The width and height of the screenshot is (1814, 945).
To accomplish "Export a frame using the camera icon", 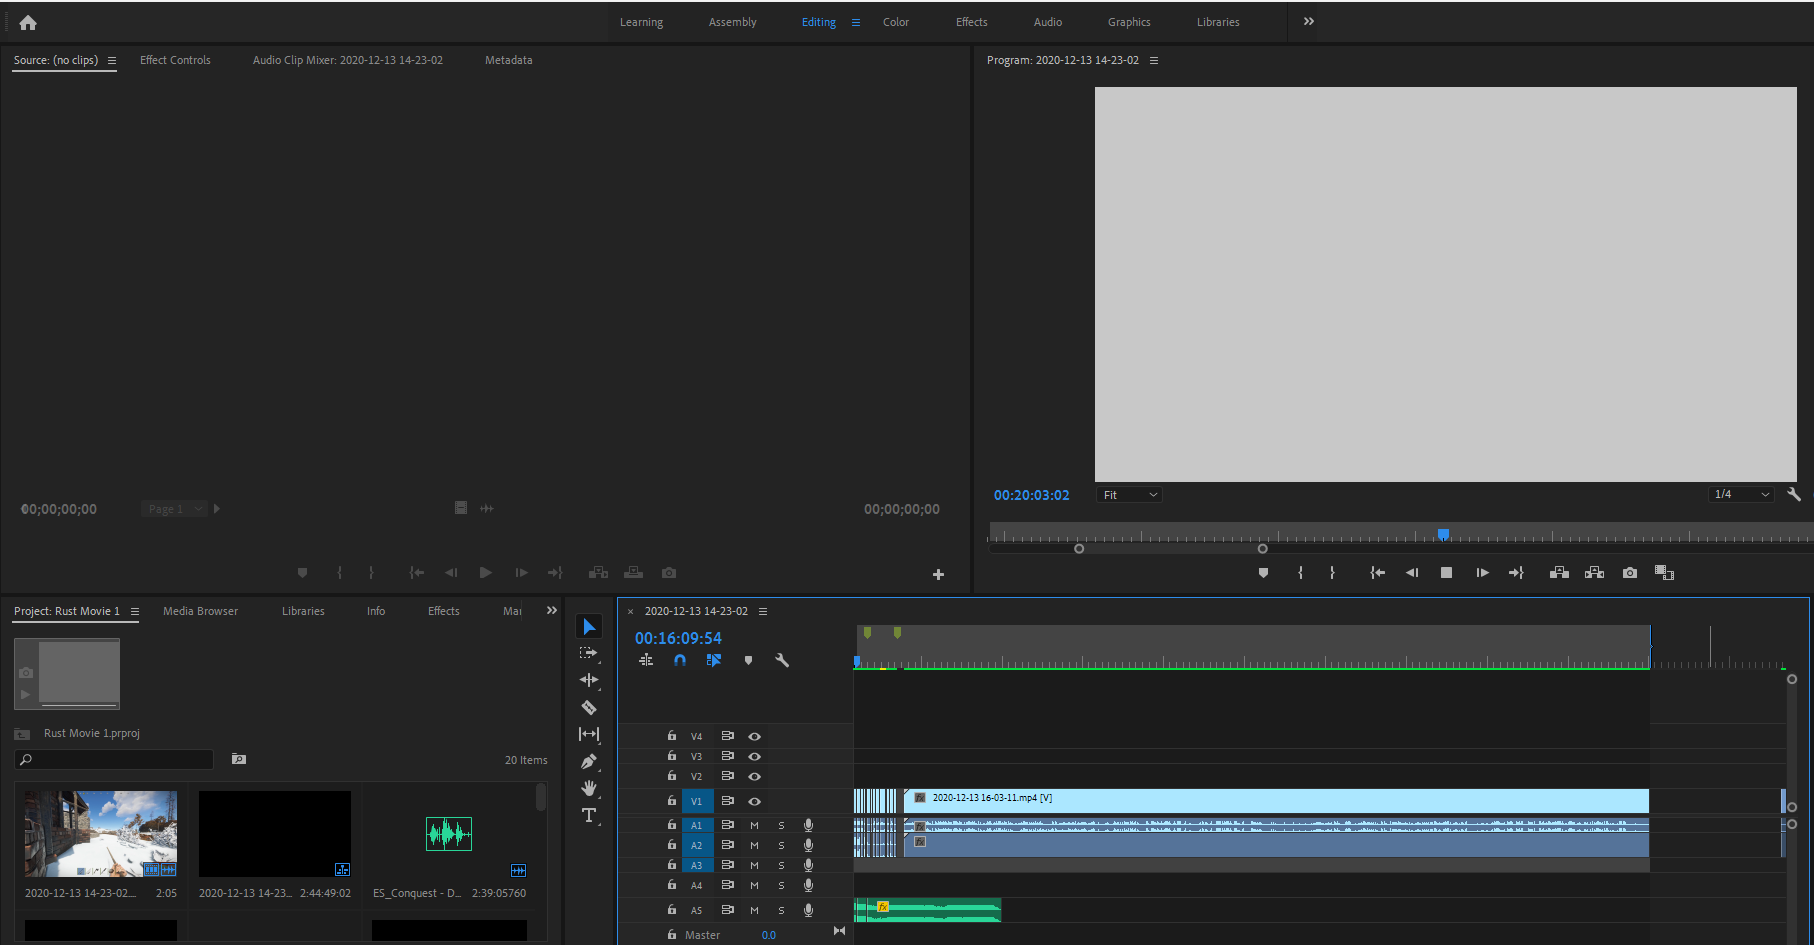I will [x=1629, y=572].
